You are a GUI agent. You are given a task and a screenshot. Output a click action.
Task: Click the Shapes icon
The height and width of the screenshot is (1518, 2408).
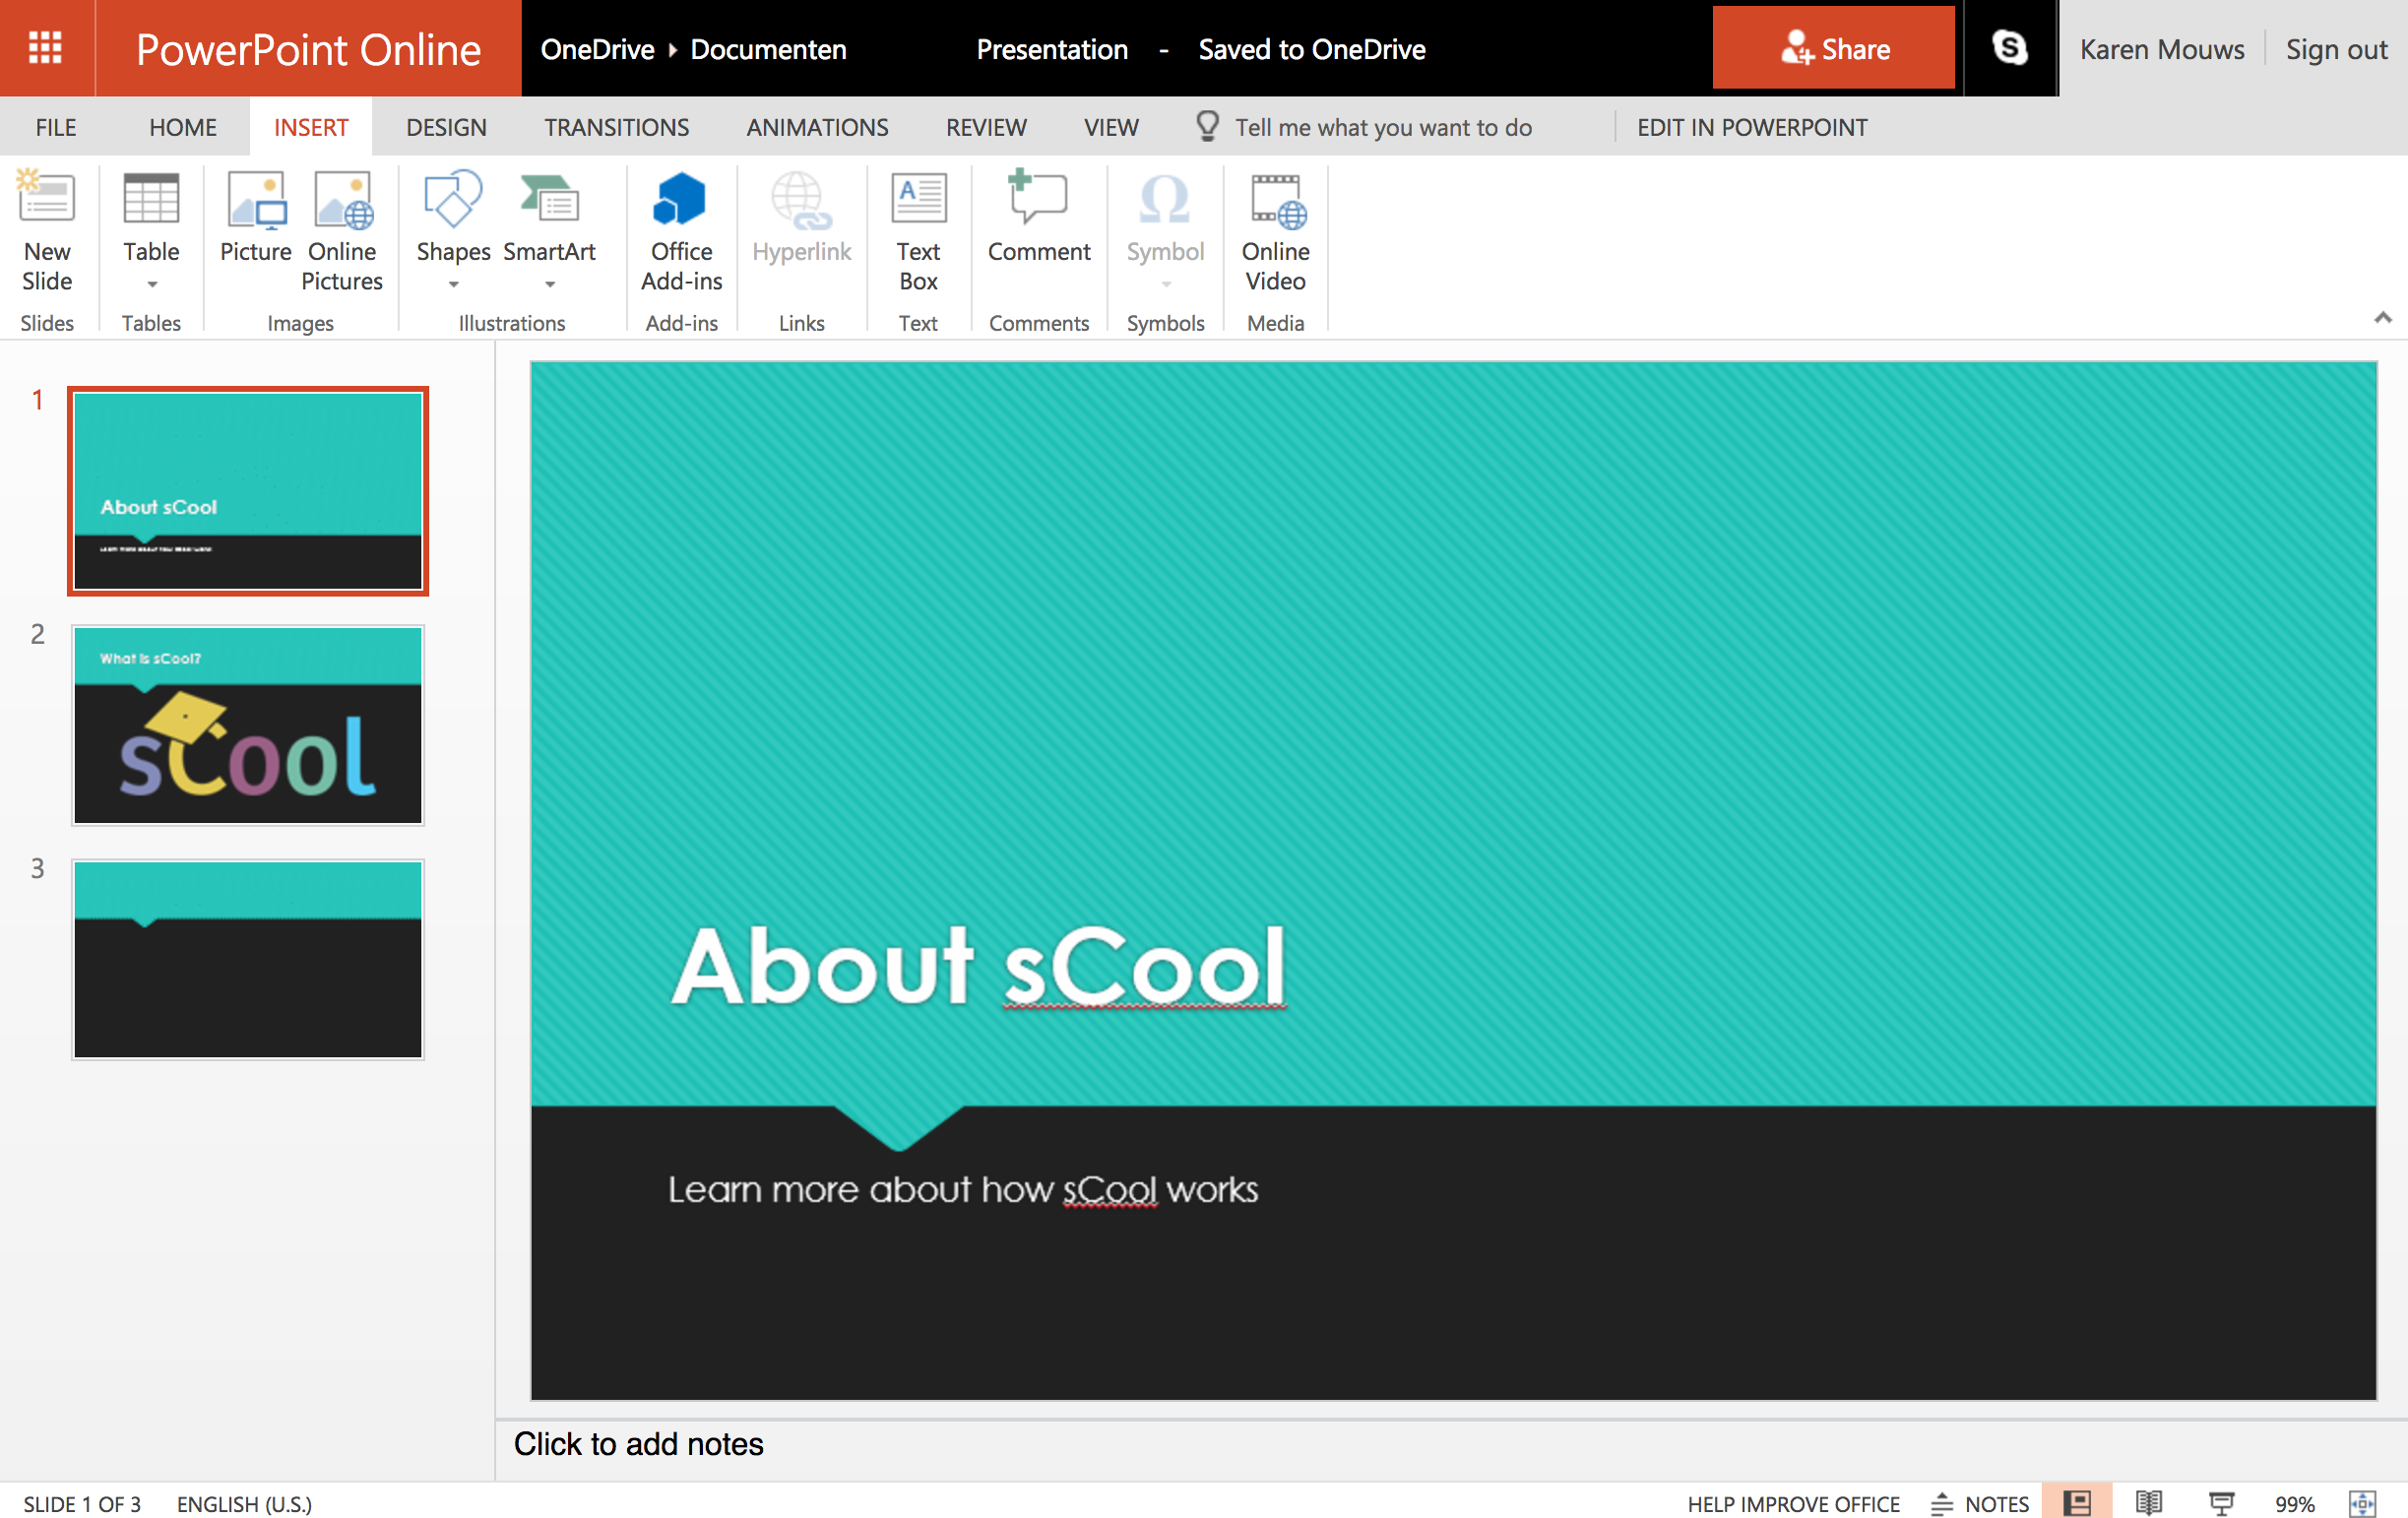453,199
